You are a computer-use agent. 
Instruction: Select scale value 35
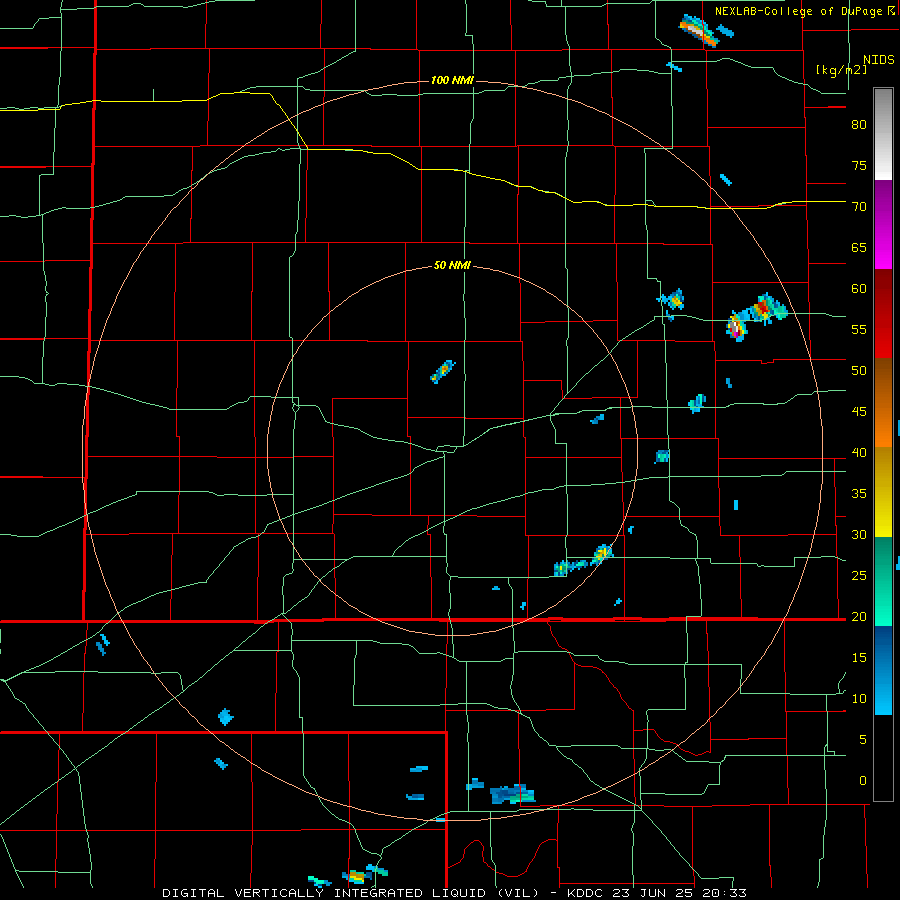tap(859, 494)
